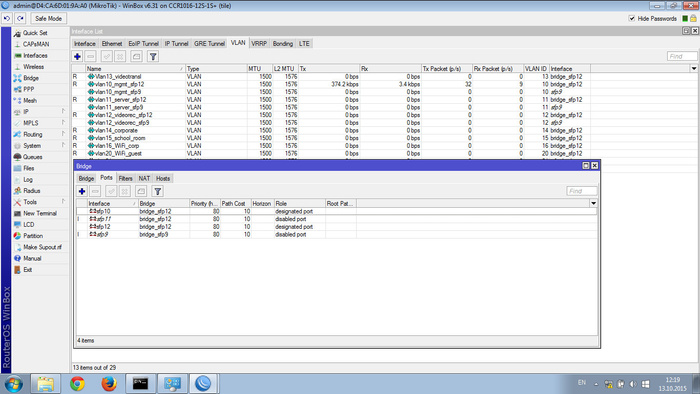Switch to the VRRP tab
700x394 pixels.
click(259, 44)
